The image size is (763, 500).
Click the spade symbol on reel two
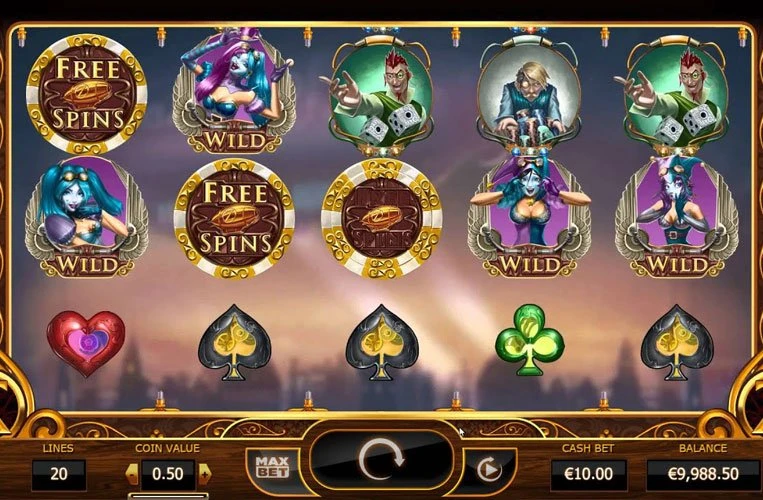[x=235, y=342]
